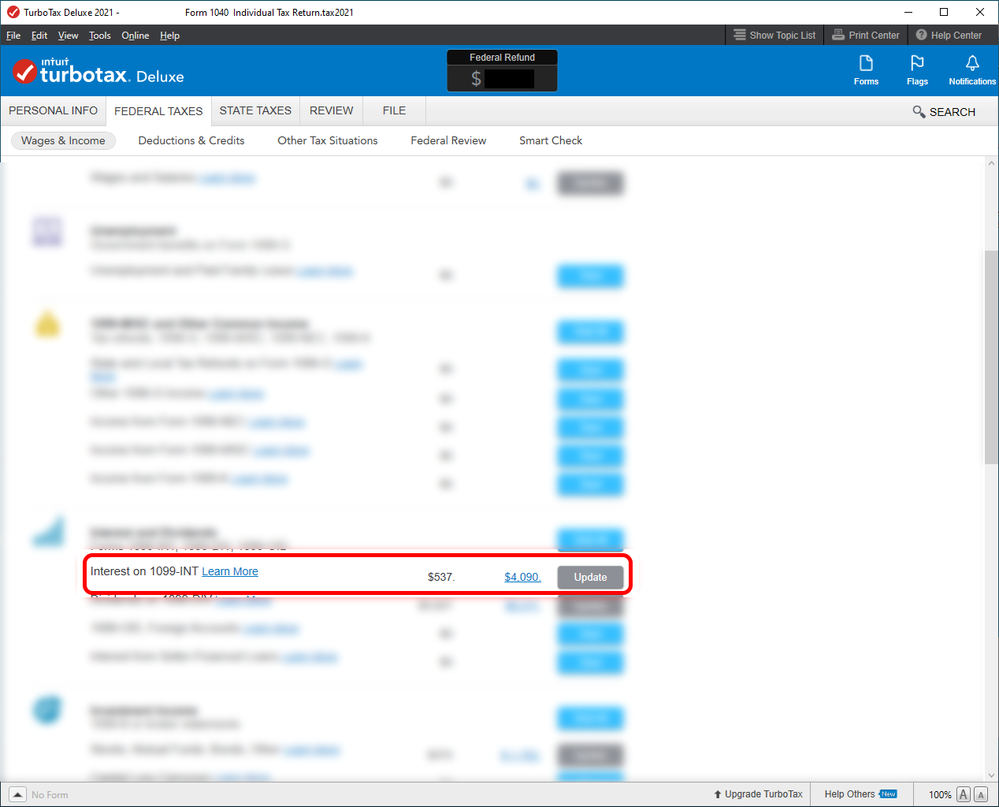999x807 pixels.
Task: Show the Topic List
Action: coord(774,35)
